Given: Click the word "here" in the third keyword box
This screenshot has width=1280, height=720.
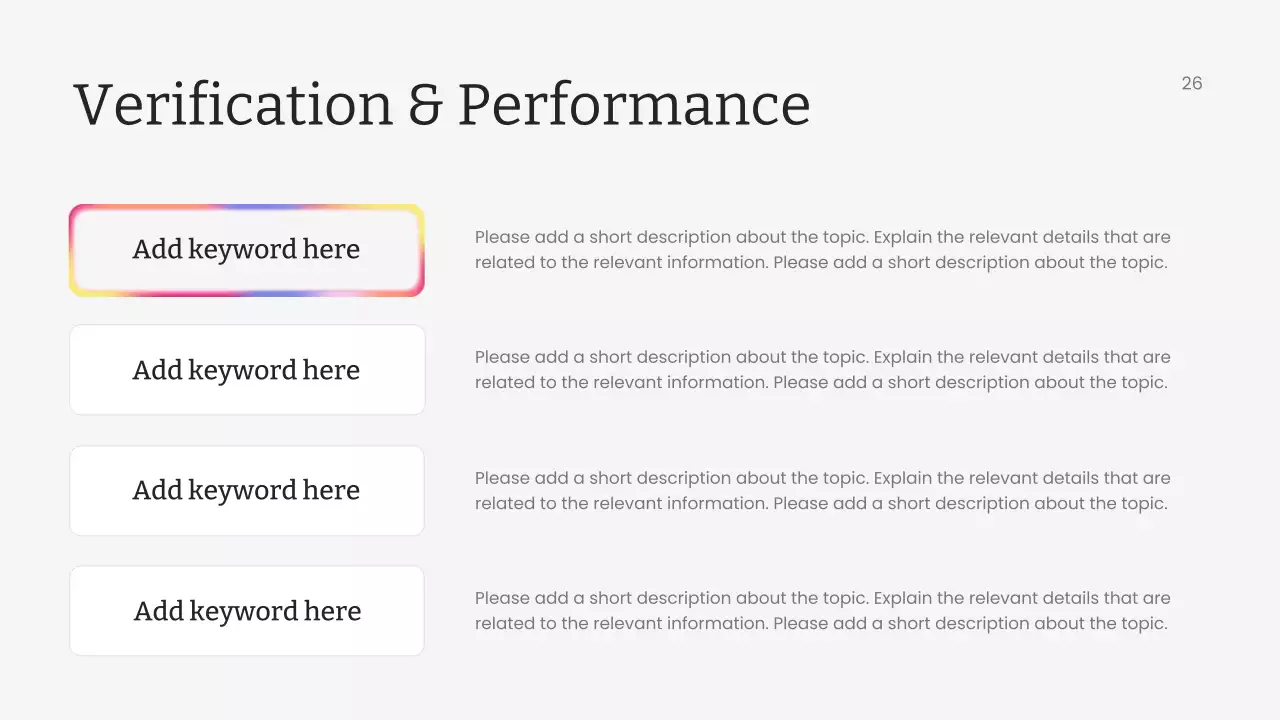Looking at the screenshot, I should pos(331,490).
